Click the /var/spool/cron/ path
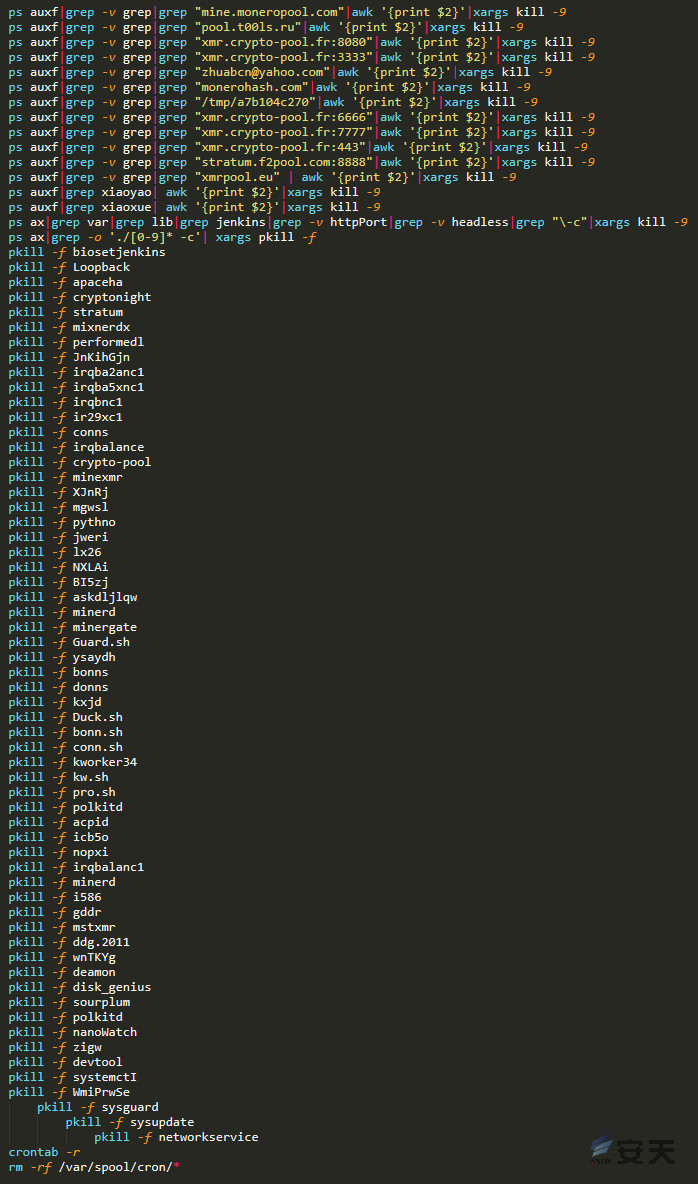The width and height of the screenshot is (698, 1184). [x=116, y=1167]
